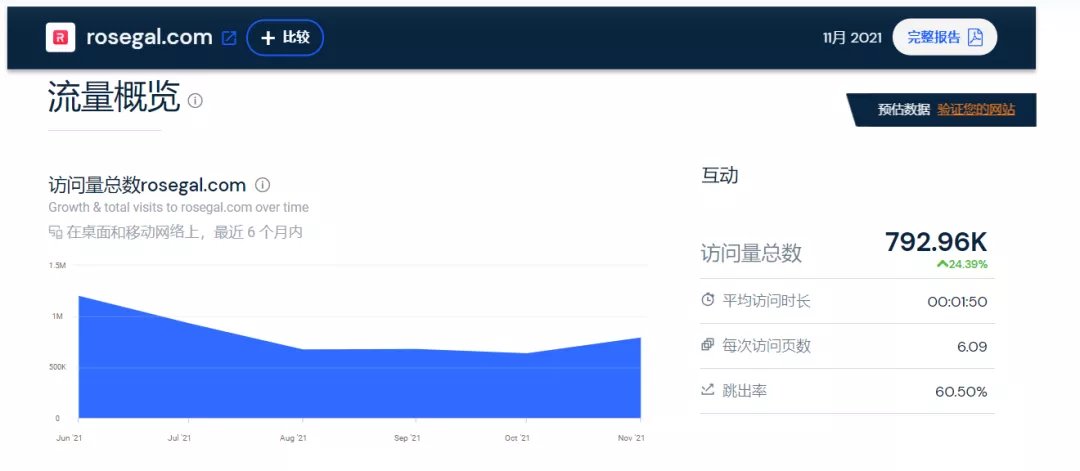Click the Aug '21 axis label
Screen dimensions: 1080x471
coord(293,438)
